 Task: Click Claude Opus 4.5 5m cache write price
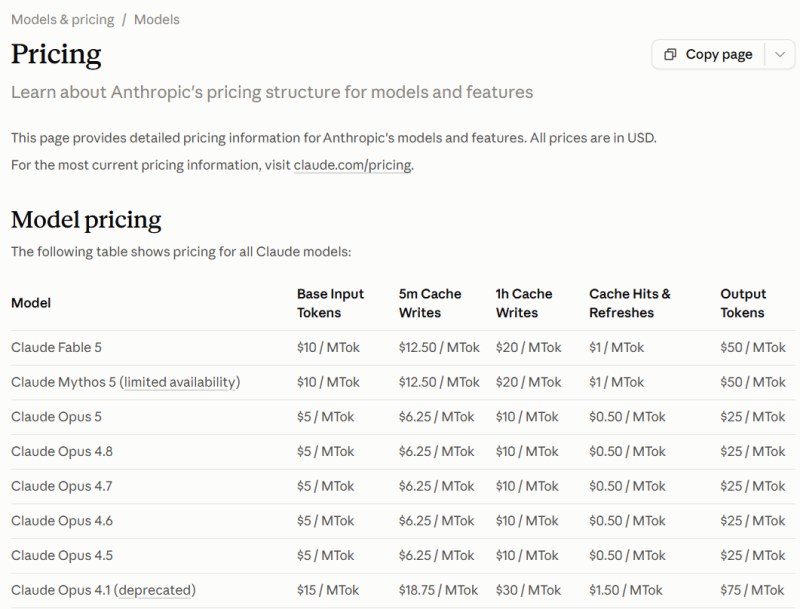click(436, 555)
